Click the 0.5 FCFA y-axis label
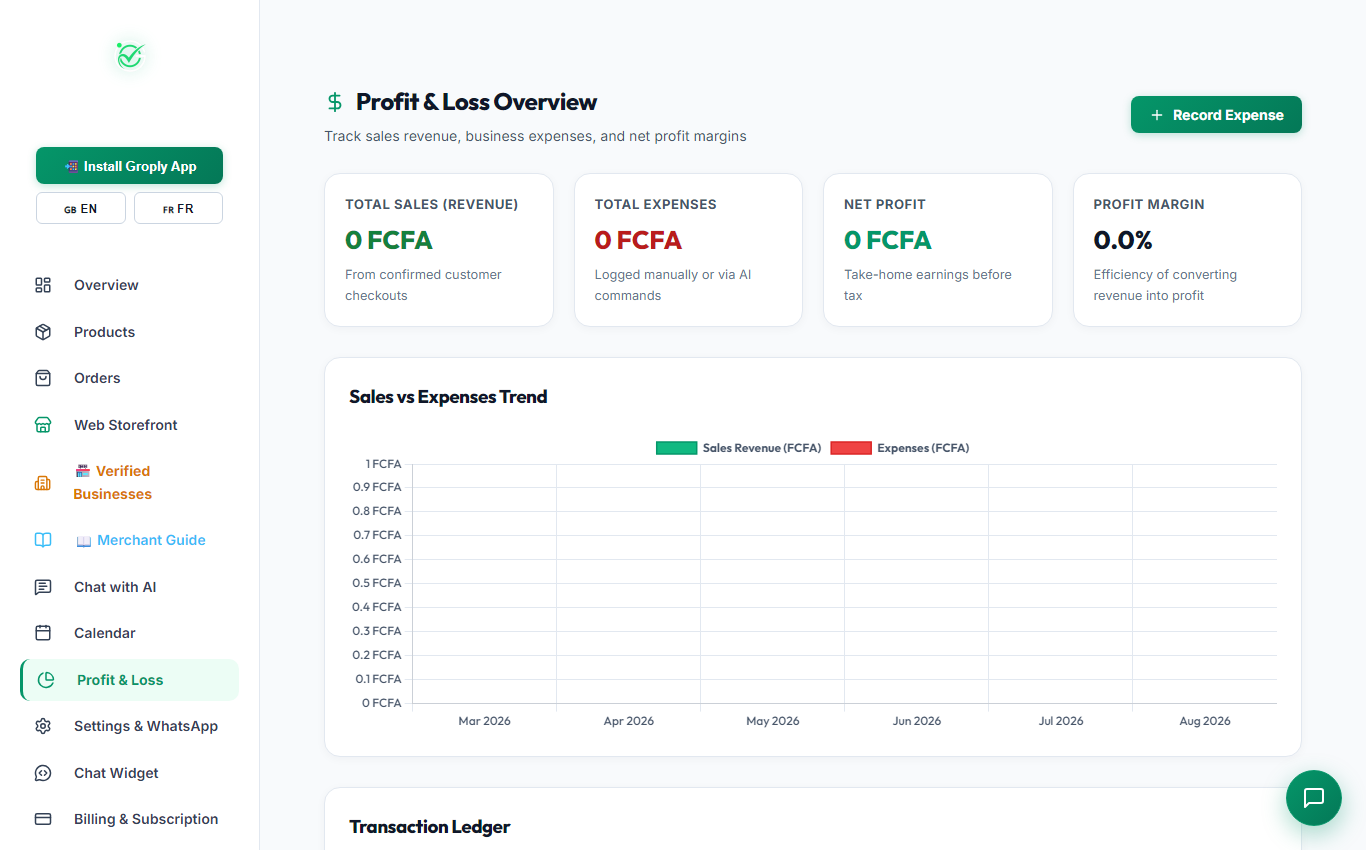 [377, 583]
